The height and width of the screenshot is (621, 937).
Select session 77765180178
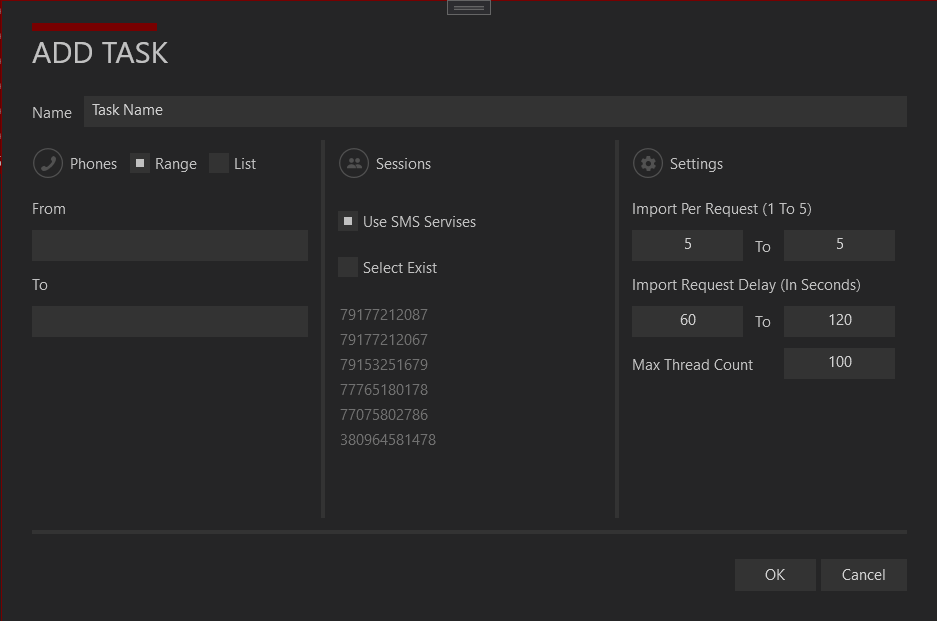coord(384,390)
